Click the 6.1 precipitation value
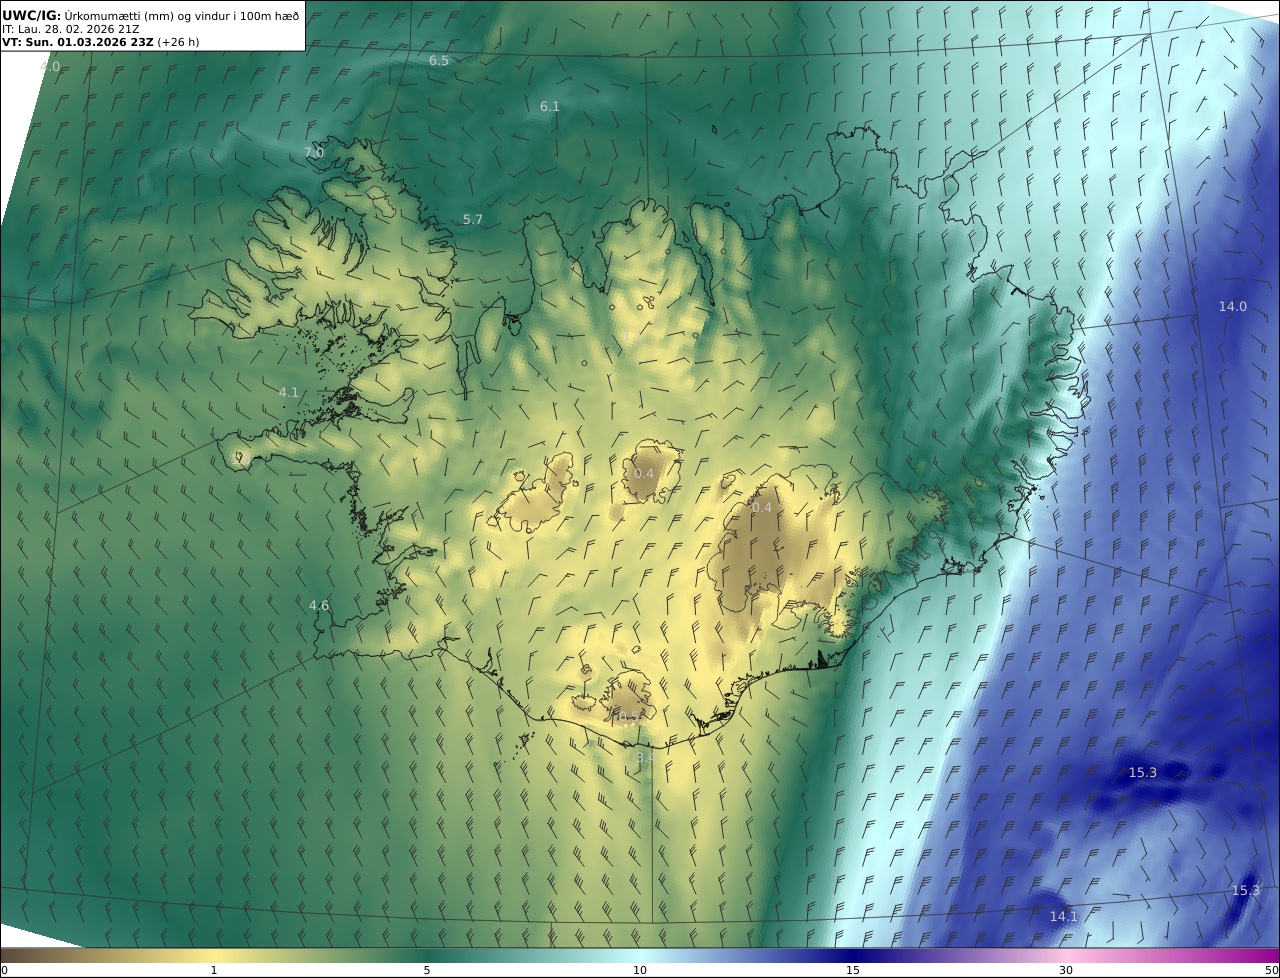This screenshot has width=1280, height=978. pos(550,106)
